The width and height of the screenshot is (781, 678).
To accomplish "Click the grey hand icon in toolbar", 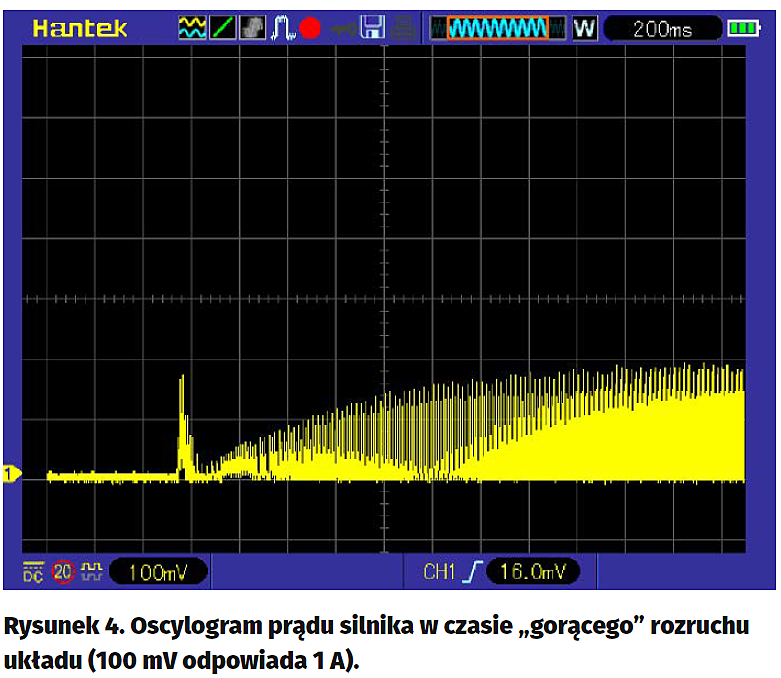I will coord(253,28).
